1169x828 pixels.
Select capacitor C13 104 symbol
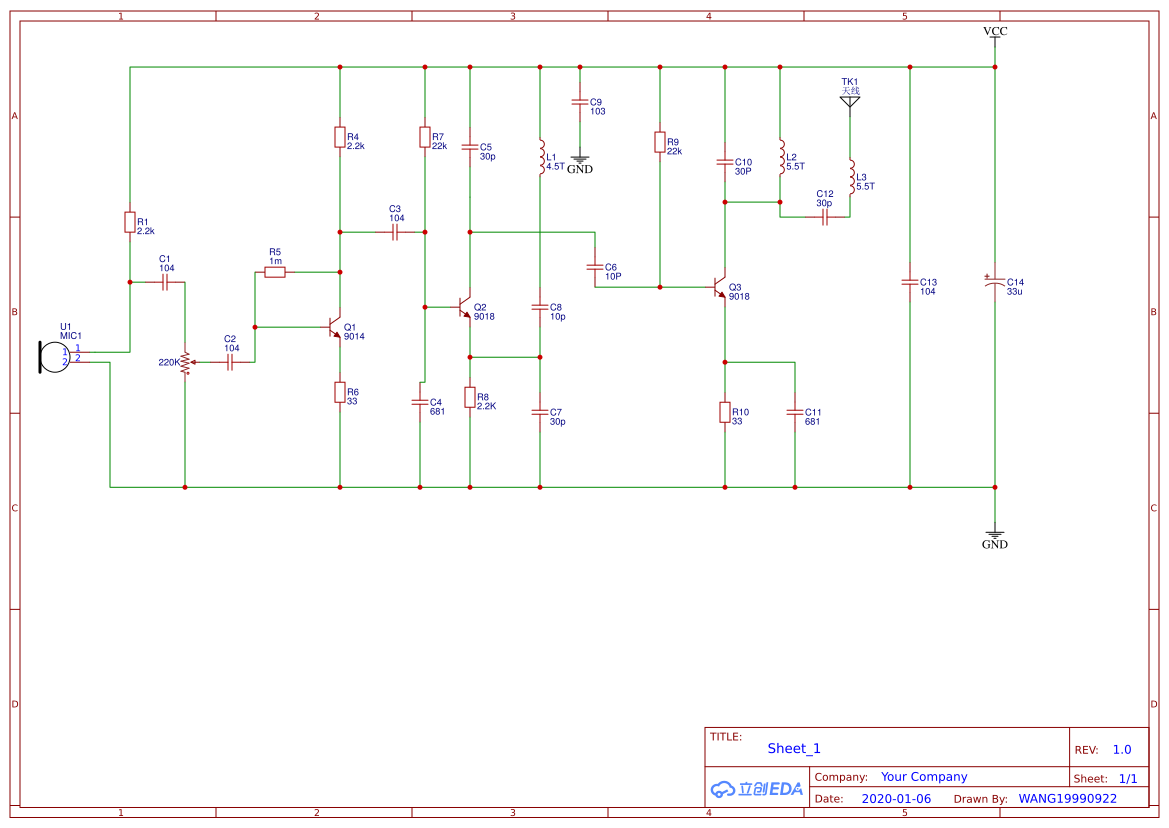pos(910,282)
